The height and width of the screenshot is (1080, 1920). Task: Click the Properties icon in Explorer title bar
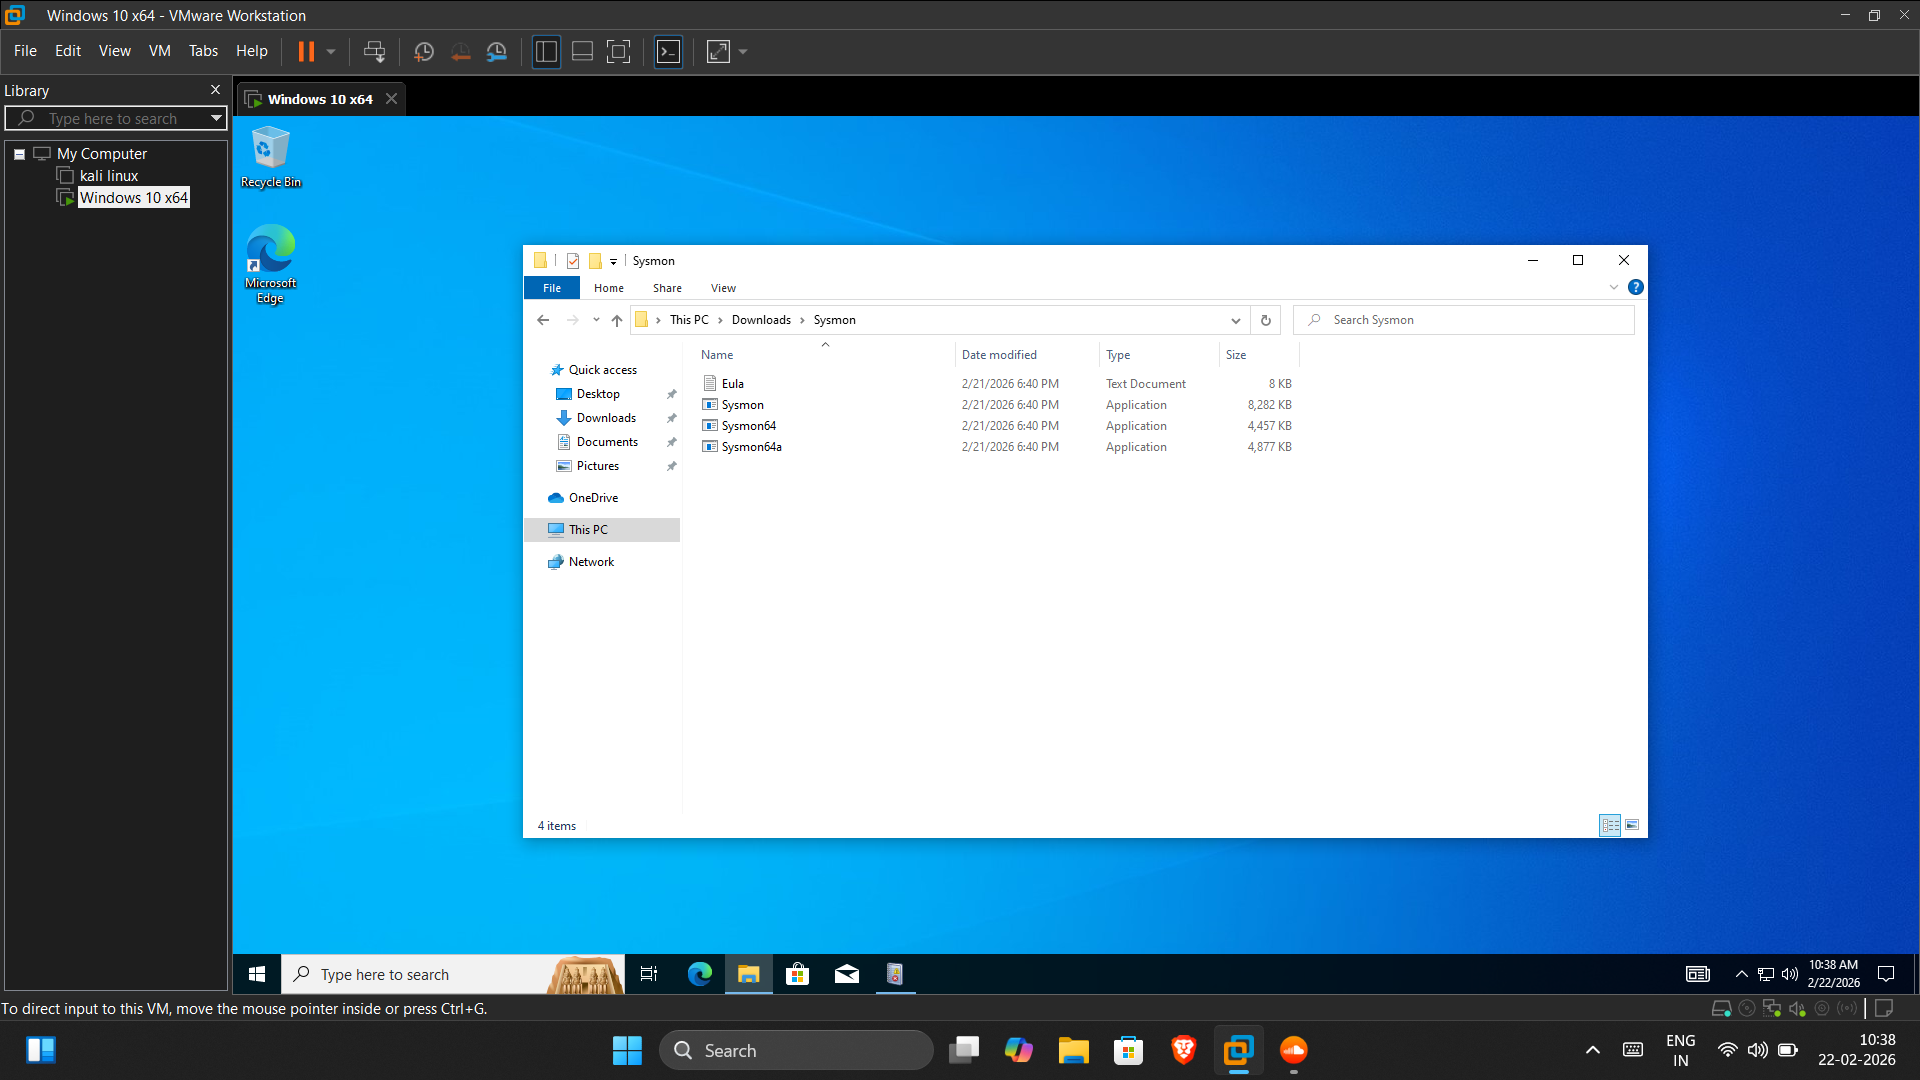573,261
